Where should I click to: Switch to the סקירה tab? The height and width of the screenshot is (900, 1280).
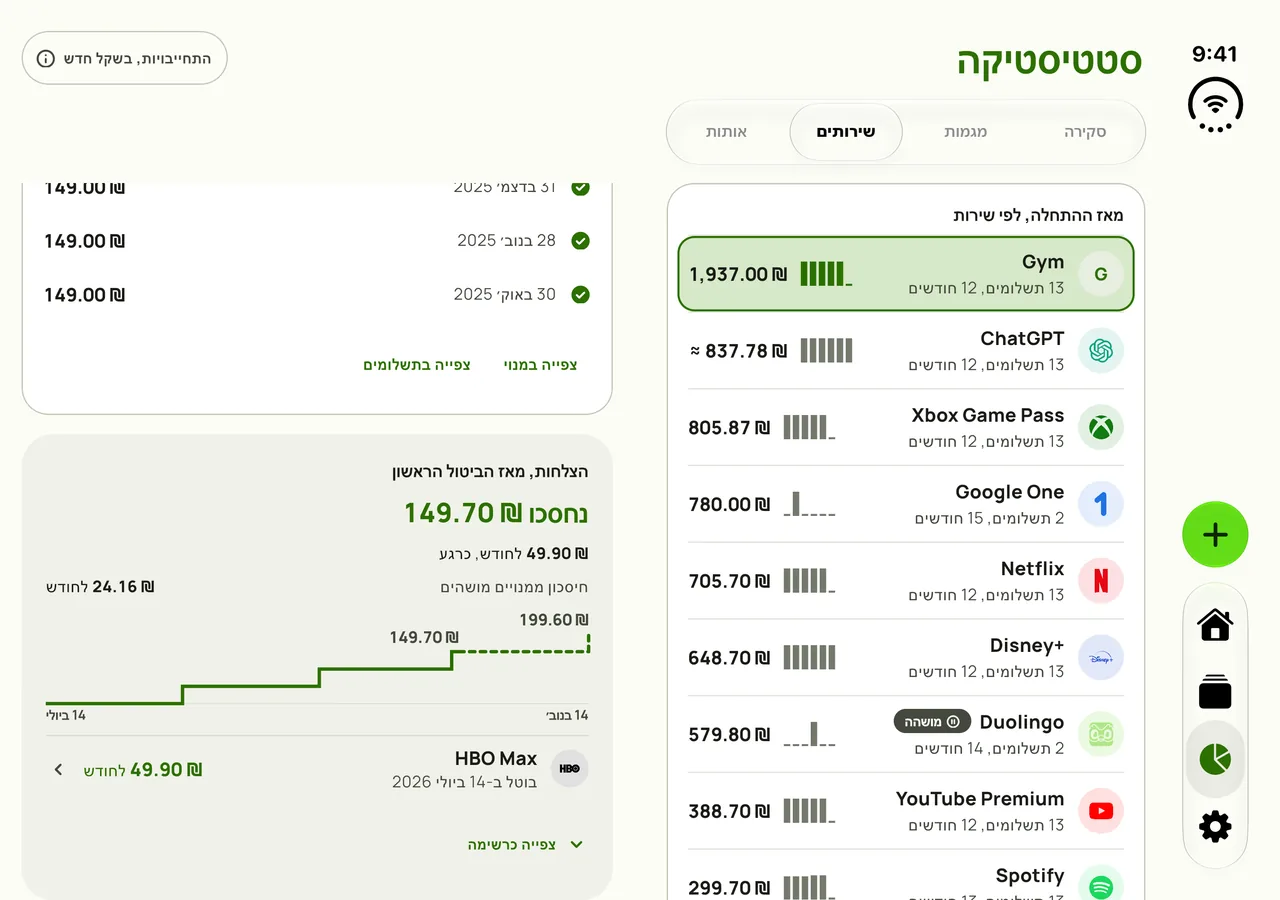(1085, 132)
